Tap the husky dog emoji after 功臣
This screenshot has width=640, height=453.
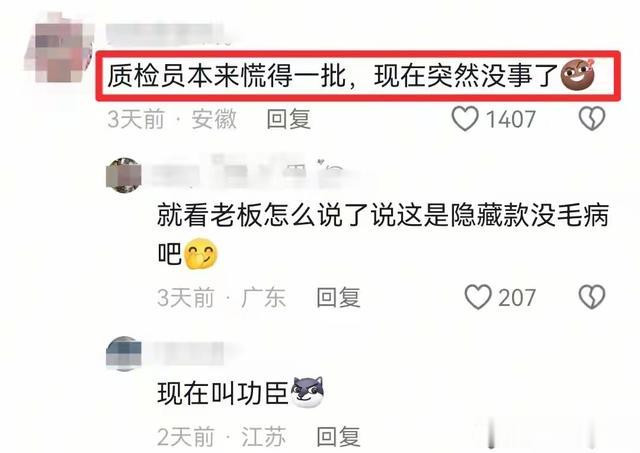[308, 392]
